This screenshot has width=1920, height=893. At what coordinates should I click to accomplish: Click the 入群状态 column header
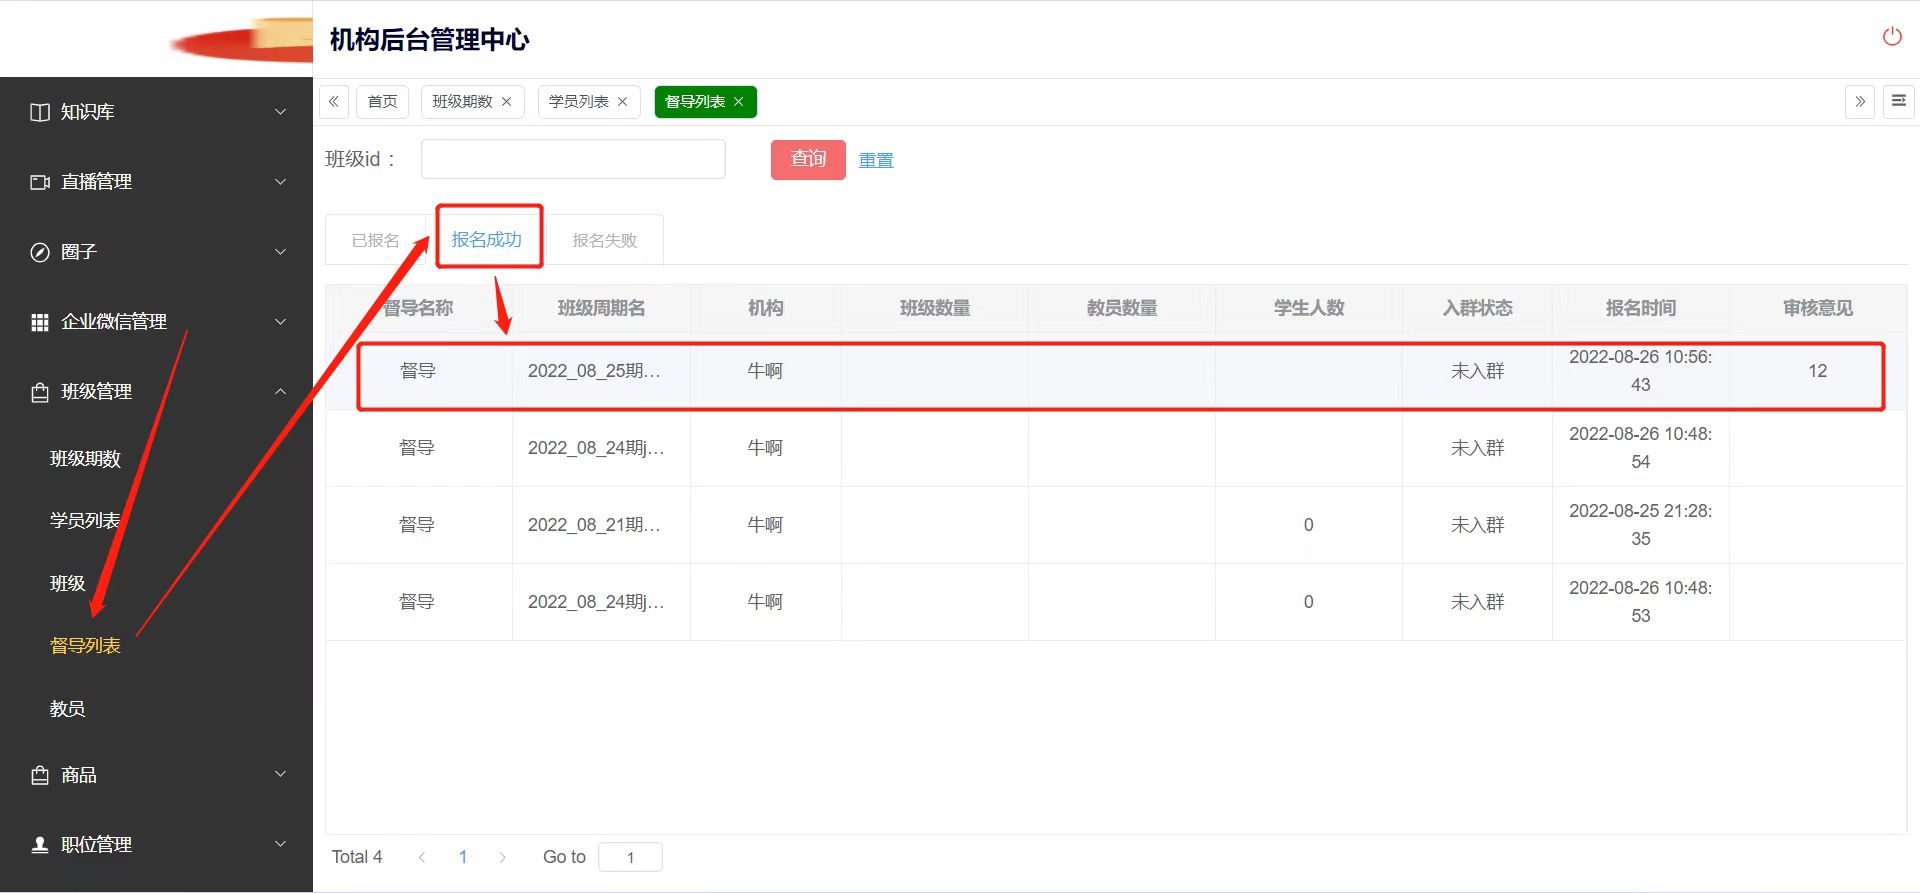1477,309
